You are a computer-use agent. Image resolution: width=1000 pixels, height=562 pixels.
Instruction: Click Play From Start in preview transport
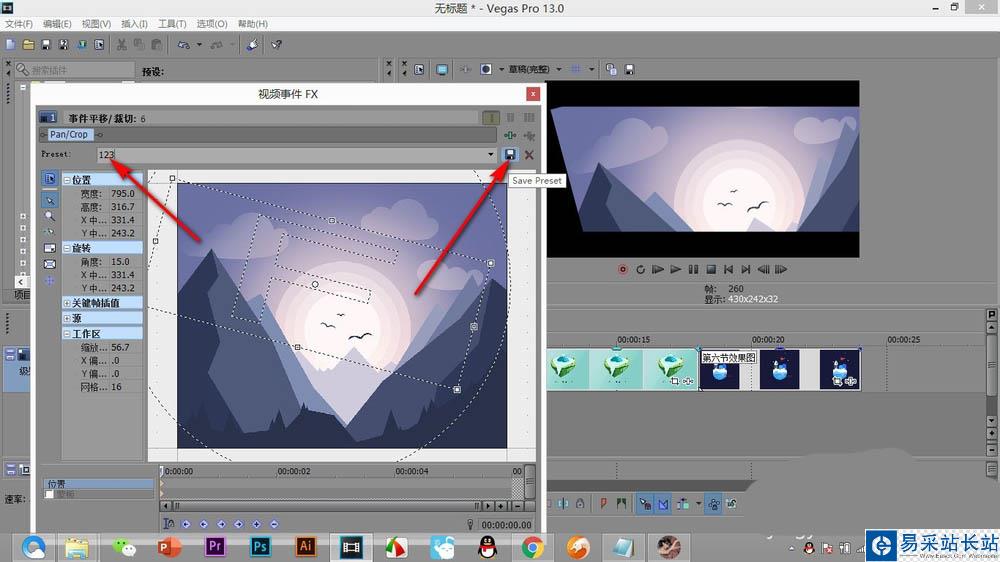click(x=658, y=269)
